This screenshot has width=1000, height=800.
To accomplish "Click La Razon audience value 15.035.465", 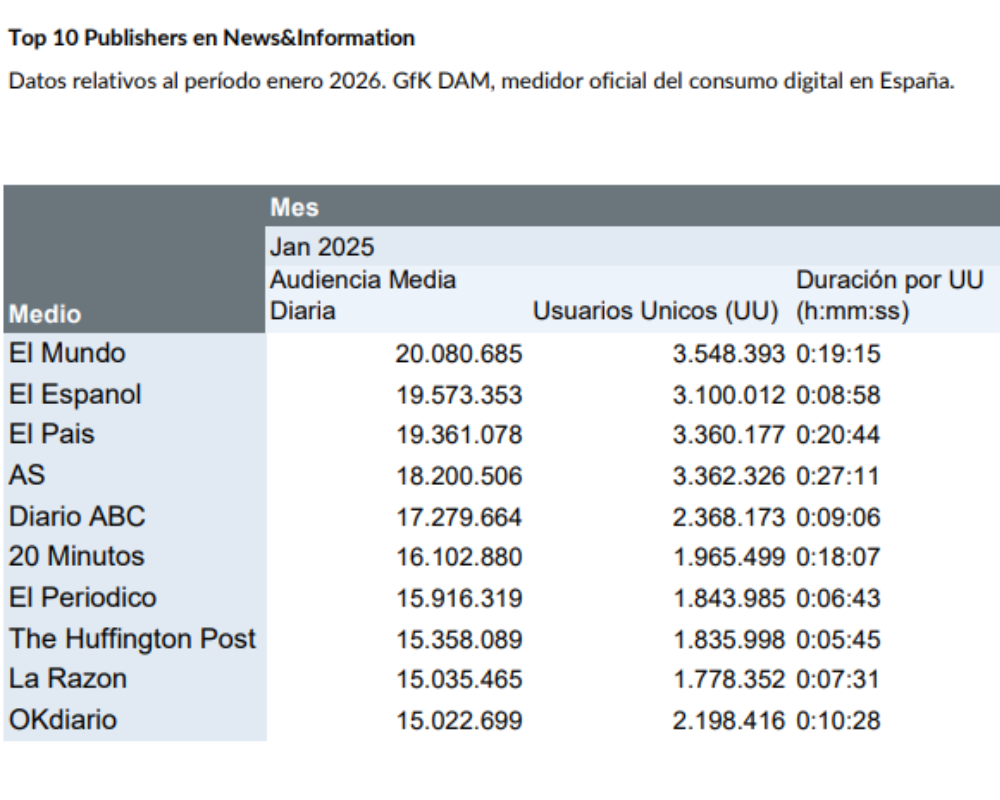I will click(x=459, y=679).
